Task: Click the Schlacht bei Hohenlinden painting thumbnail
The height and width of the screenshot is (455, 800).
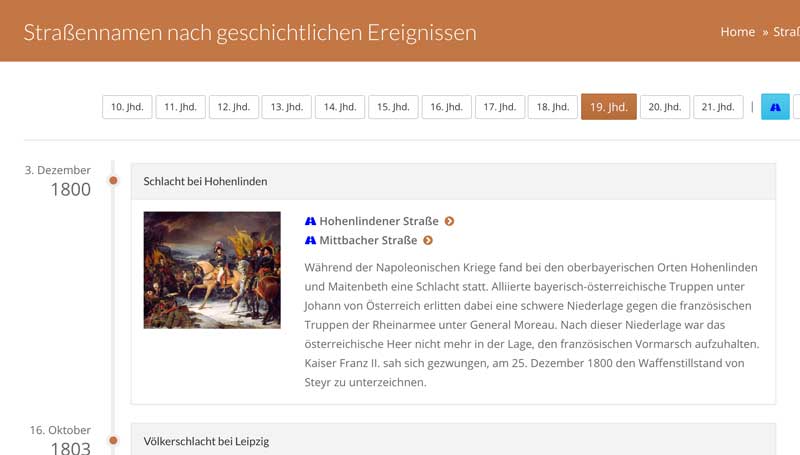Action: tap(212, 270)
